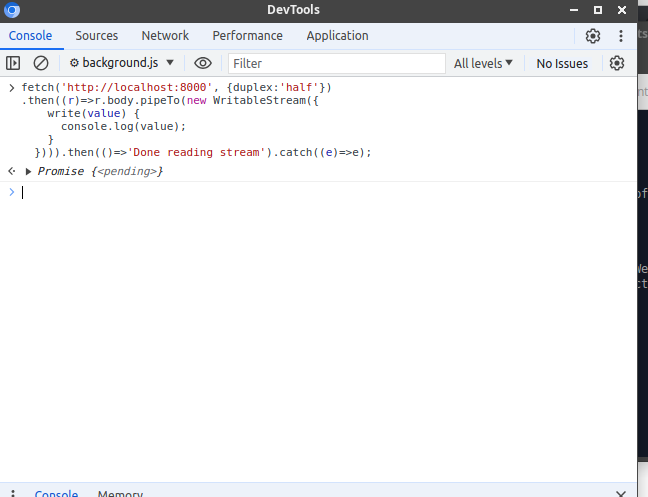
Task: Click the 'http://localhost:8000' string in the code
Action: click(137, 87)
